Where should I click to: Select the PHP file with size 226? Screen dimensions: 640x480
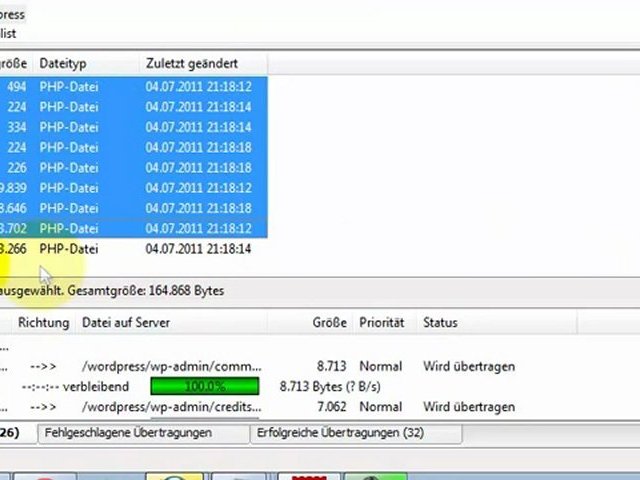68,168
